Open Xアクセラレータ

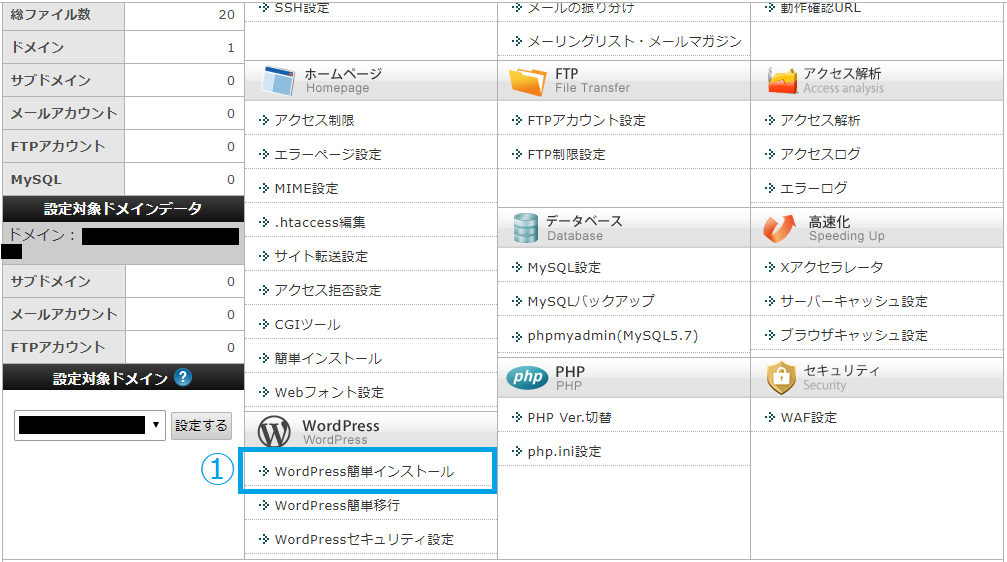(832, 267)
